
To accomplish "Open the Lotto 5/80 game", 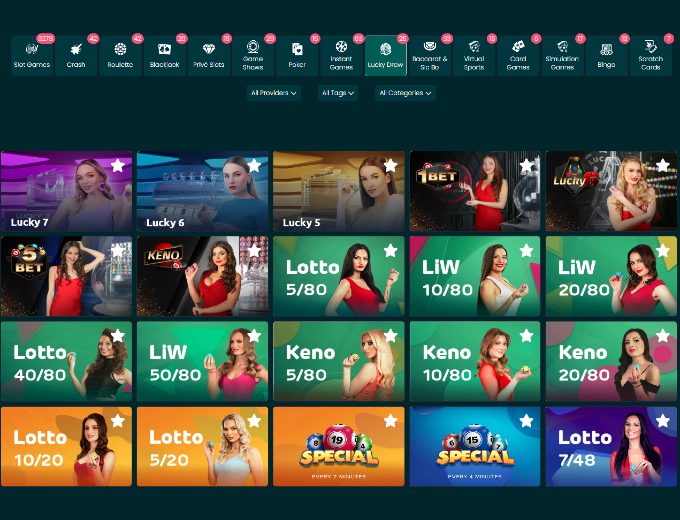I will (x=339, y=276).
